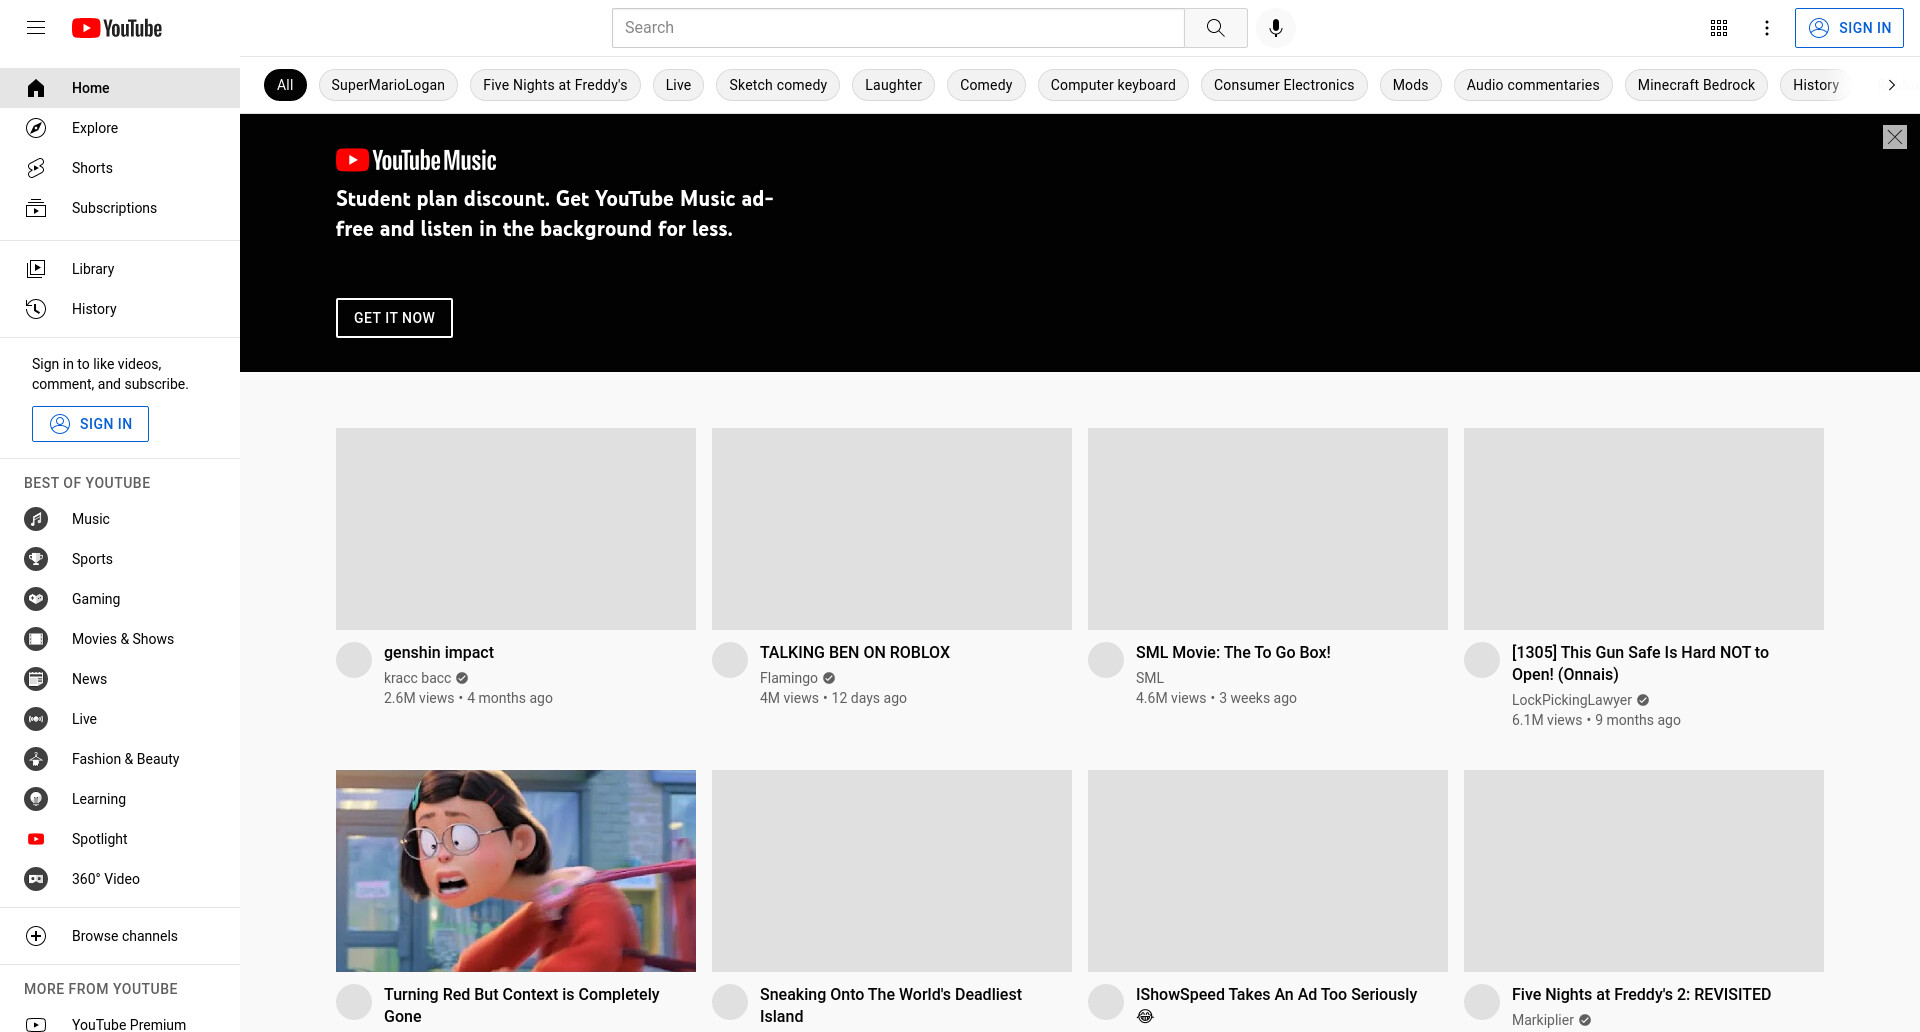Visit the kracc bacc channel

(418, 678)
